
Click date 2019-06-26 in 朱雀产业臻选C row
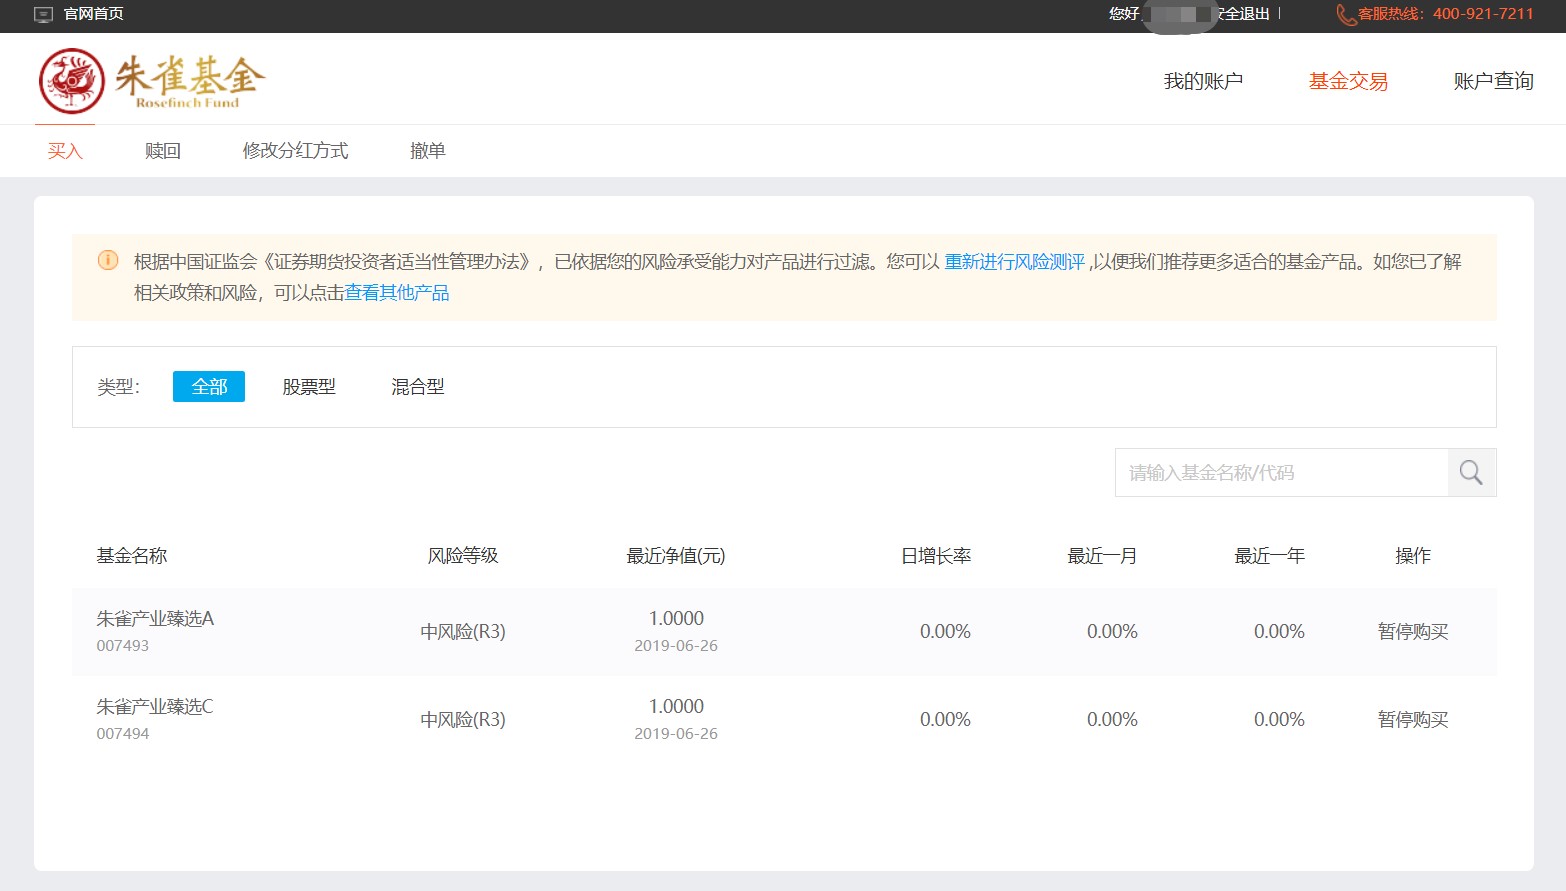[x=676, y=734]
